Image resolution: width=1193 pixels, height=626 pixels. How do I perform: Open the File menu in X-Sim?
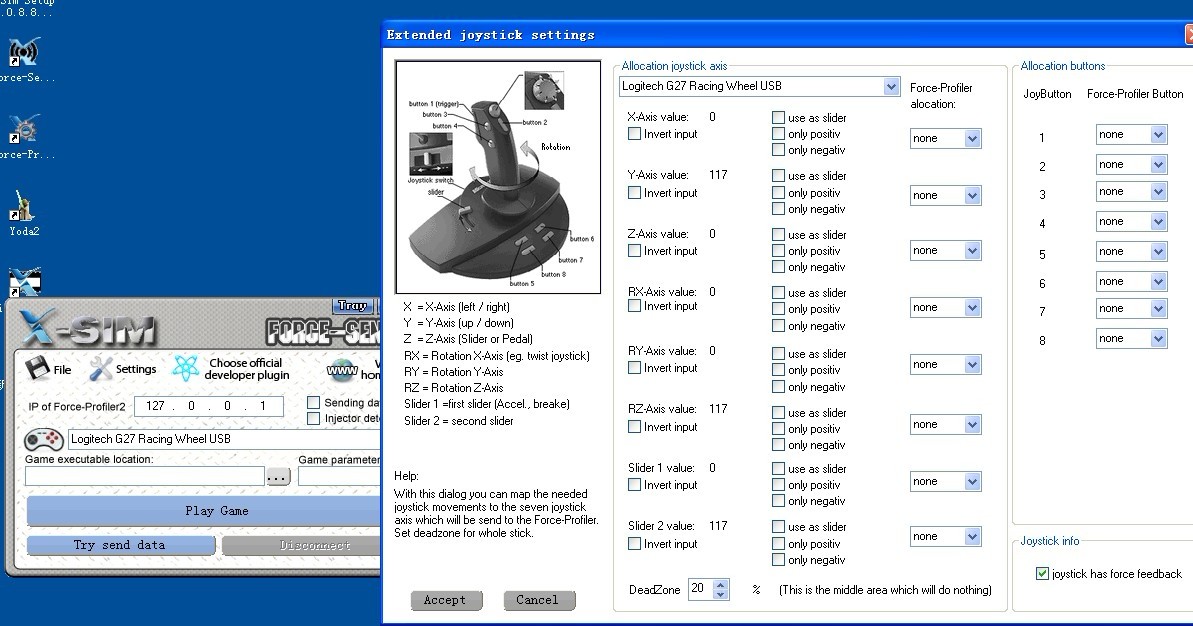[62, 370]
